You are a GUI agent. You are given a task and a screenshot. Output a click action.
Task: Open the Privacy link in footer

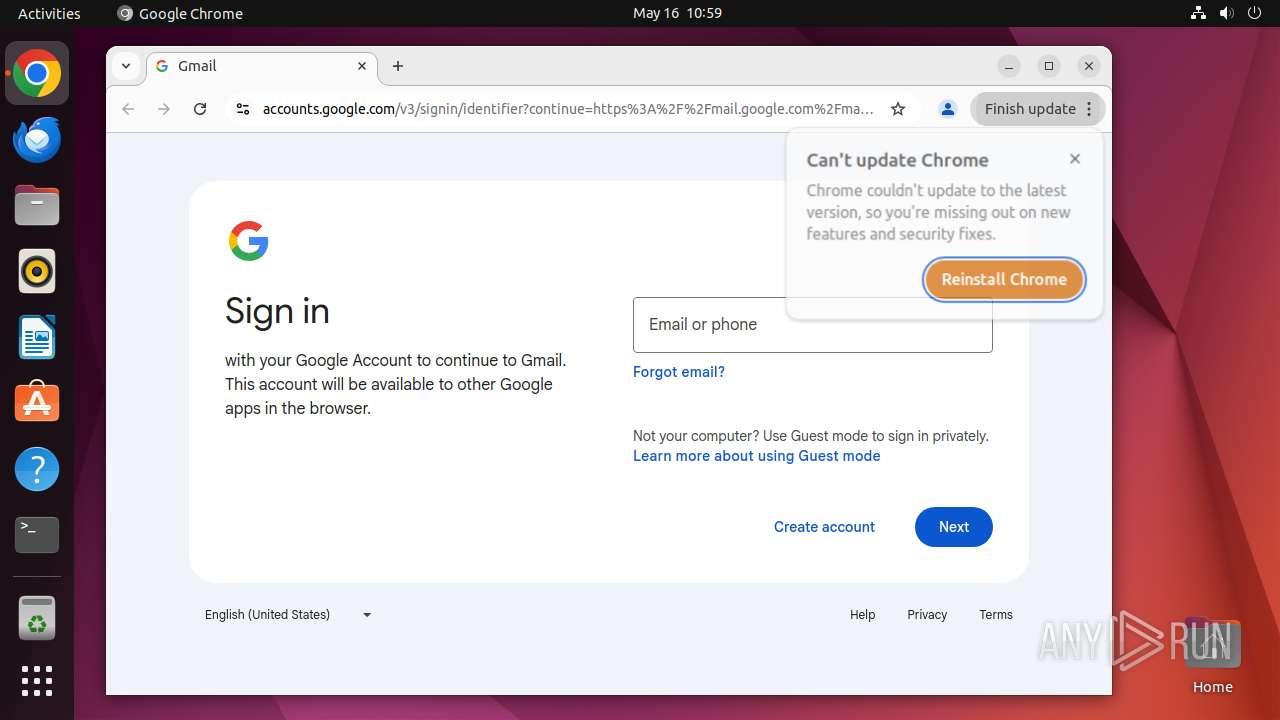(927, 615)
